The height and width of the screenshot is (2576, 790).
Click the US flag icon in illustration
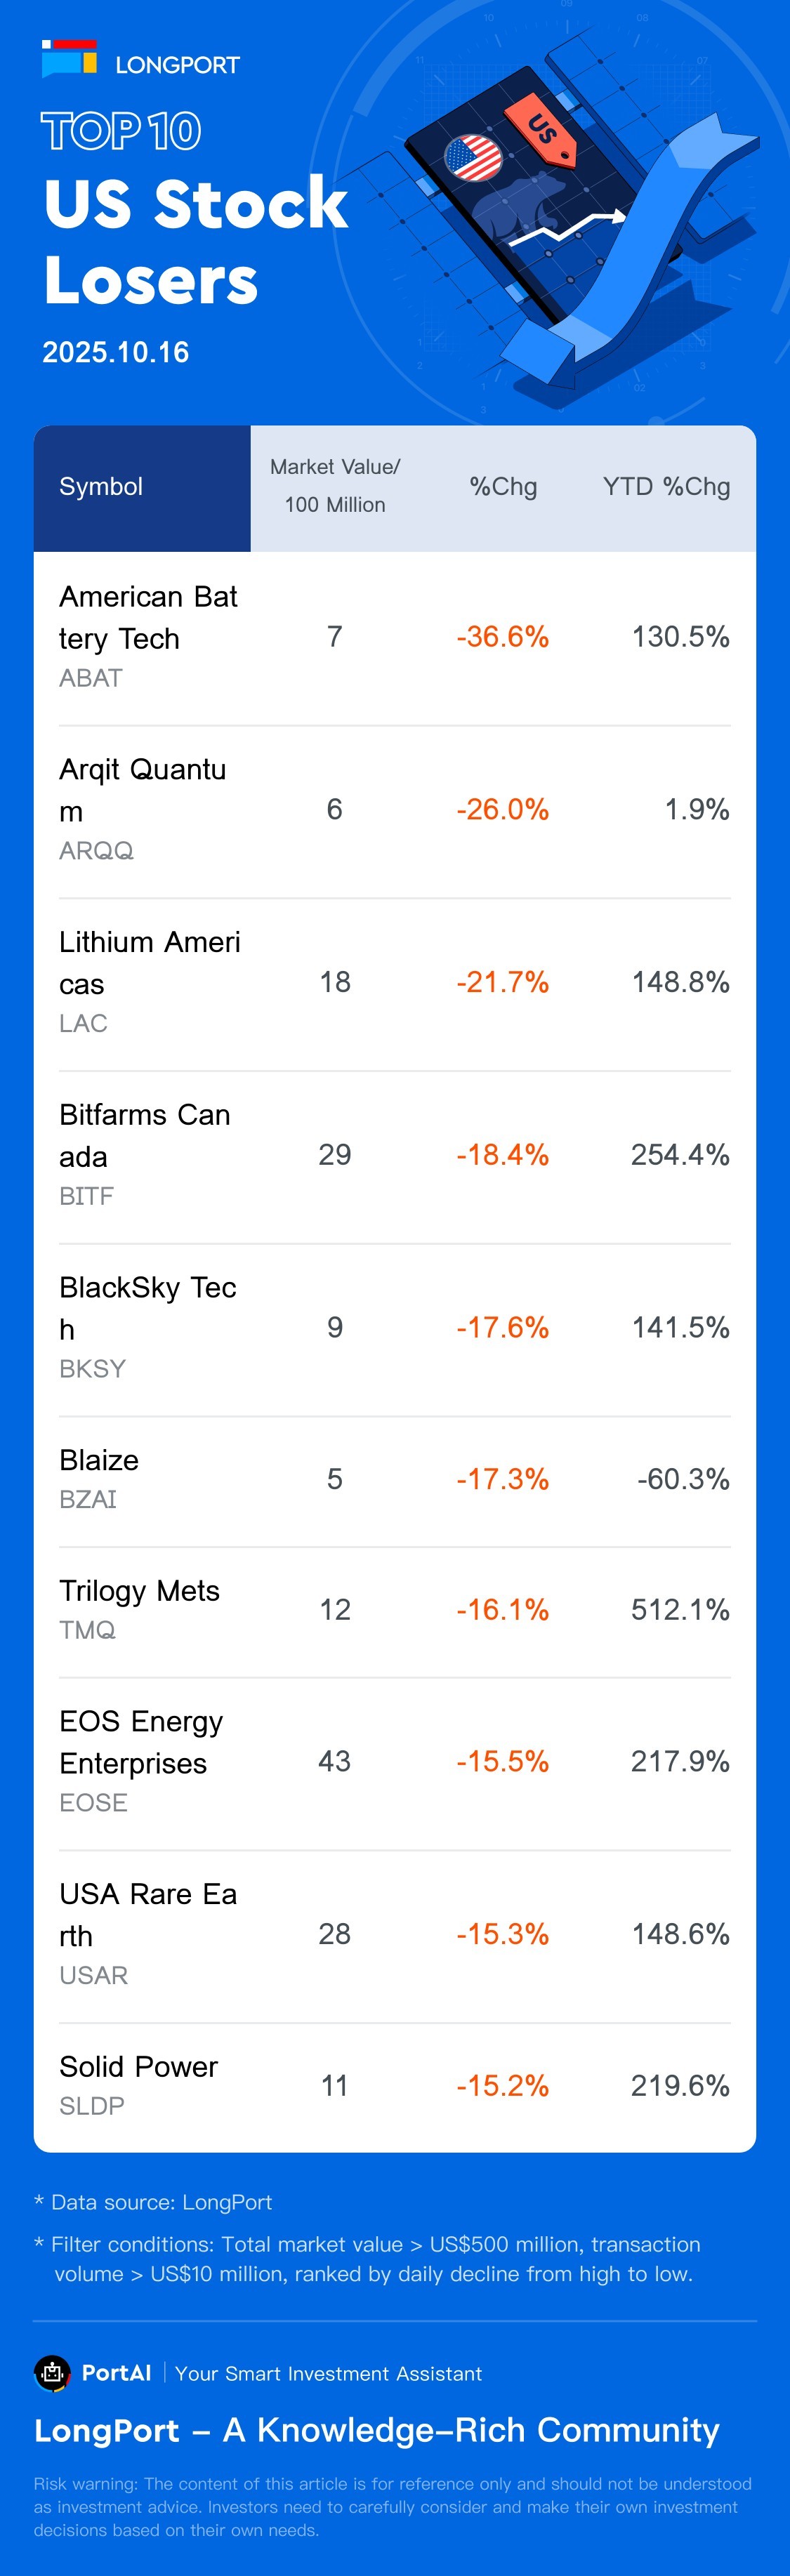[x=472, y=158]
